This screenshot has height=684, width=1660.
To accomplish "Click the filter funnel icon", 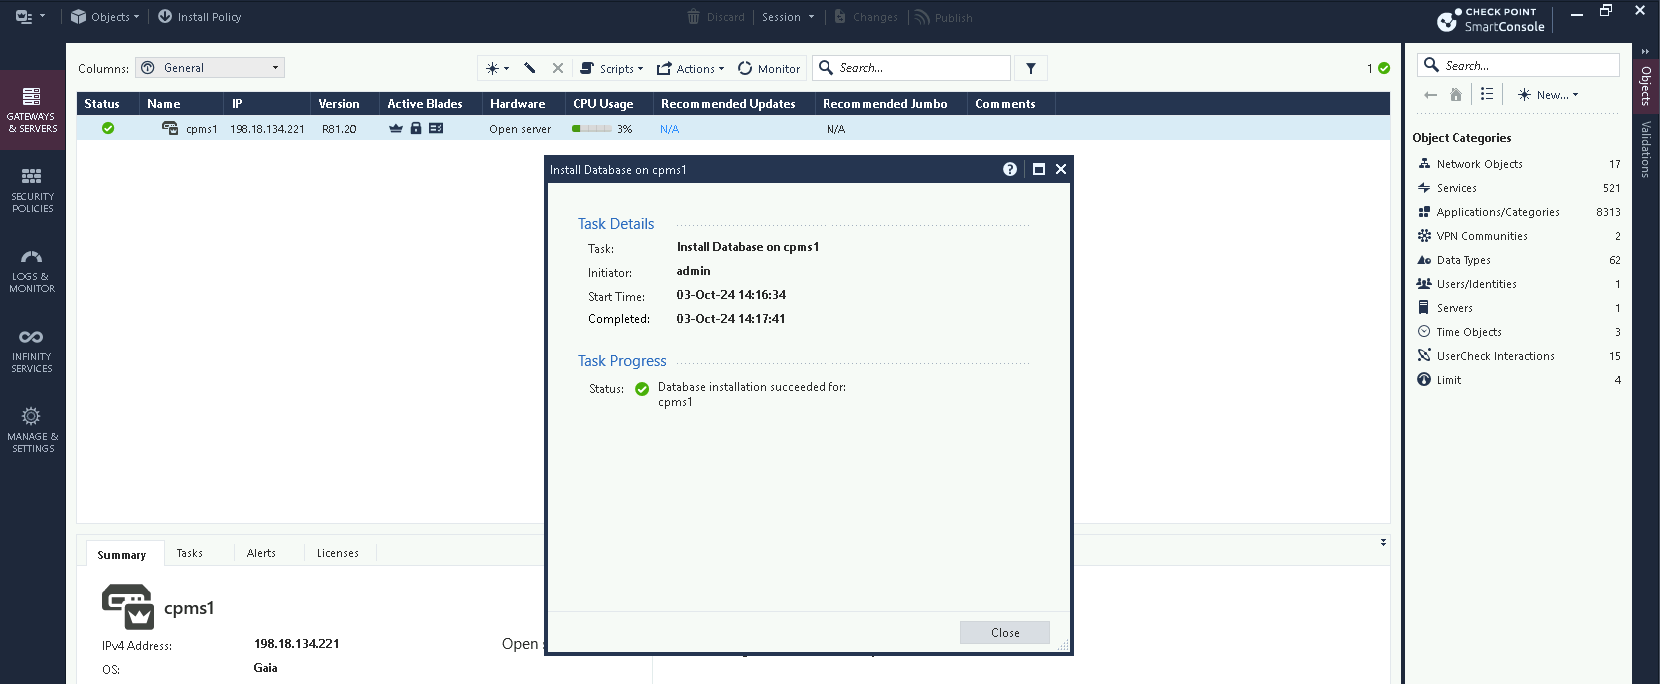I will pos(1031,68).
